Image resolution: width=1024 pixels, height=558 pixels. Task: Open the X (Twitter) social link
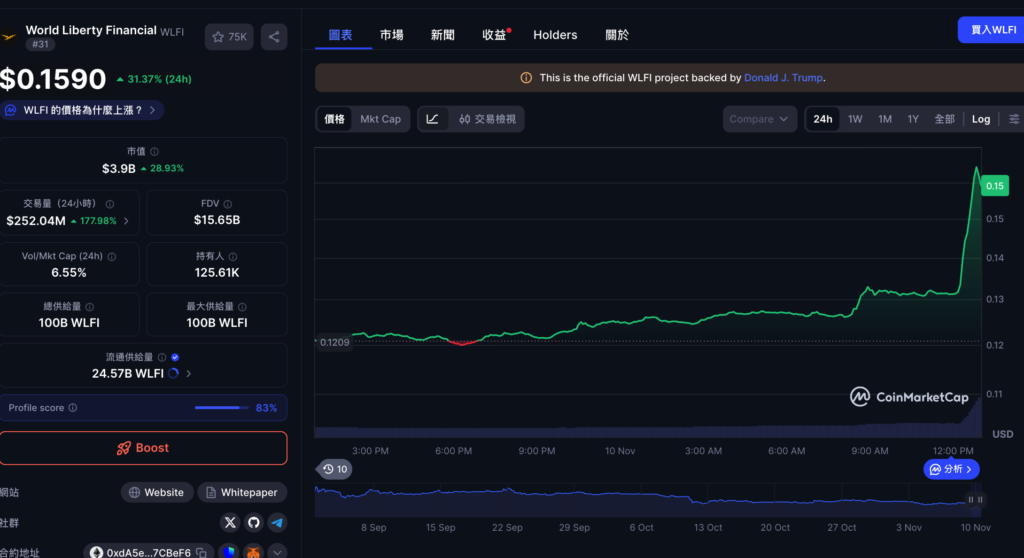click(x=231, y=522)
